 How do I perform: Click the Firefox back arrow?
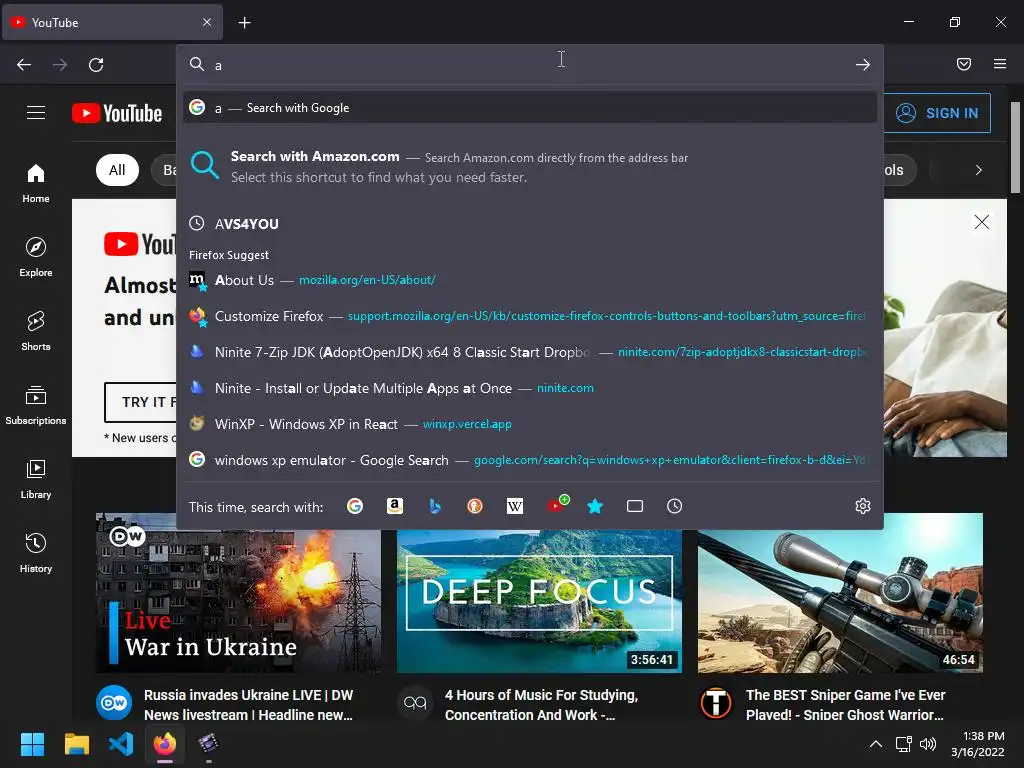[x=24, y=65]
